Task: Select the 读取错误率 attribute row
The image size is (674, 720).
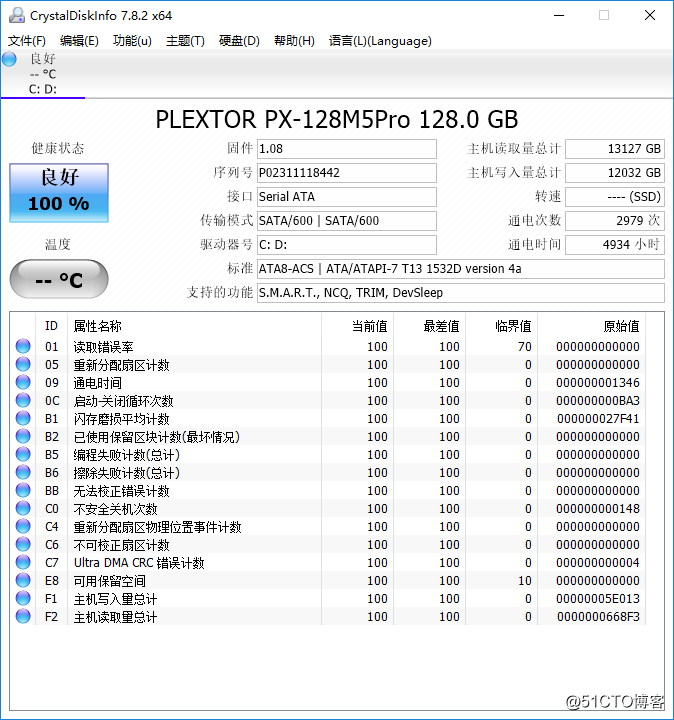Action: click(328, 346)
